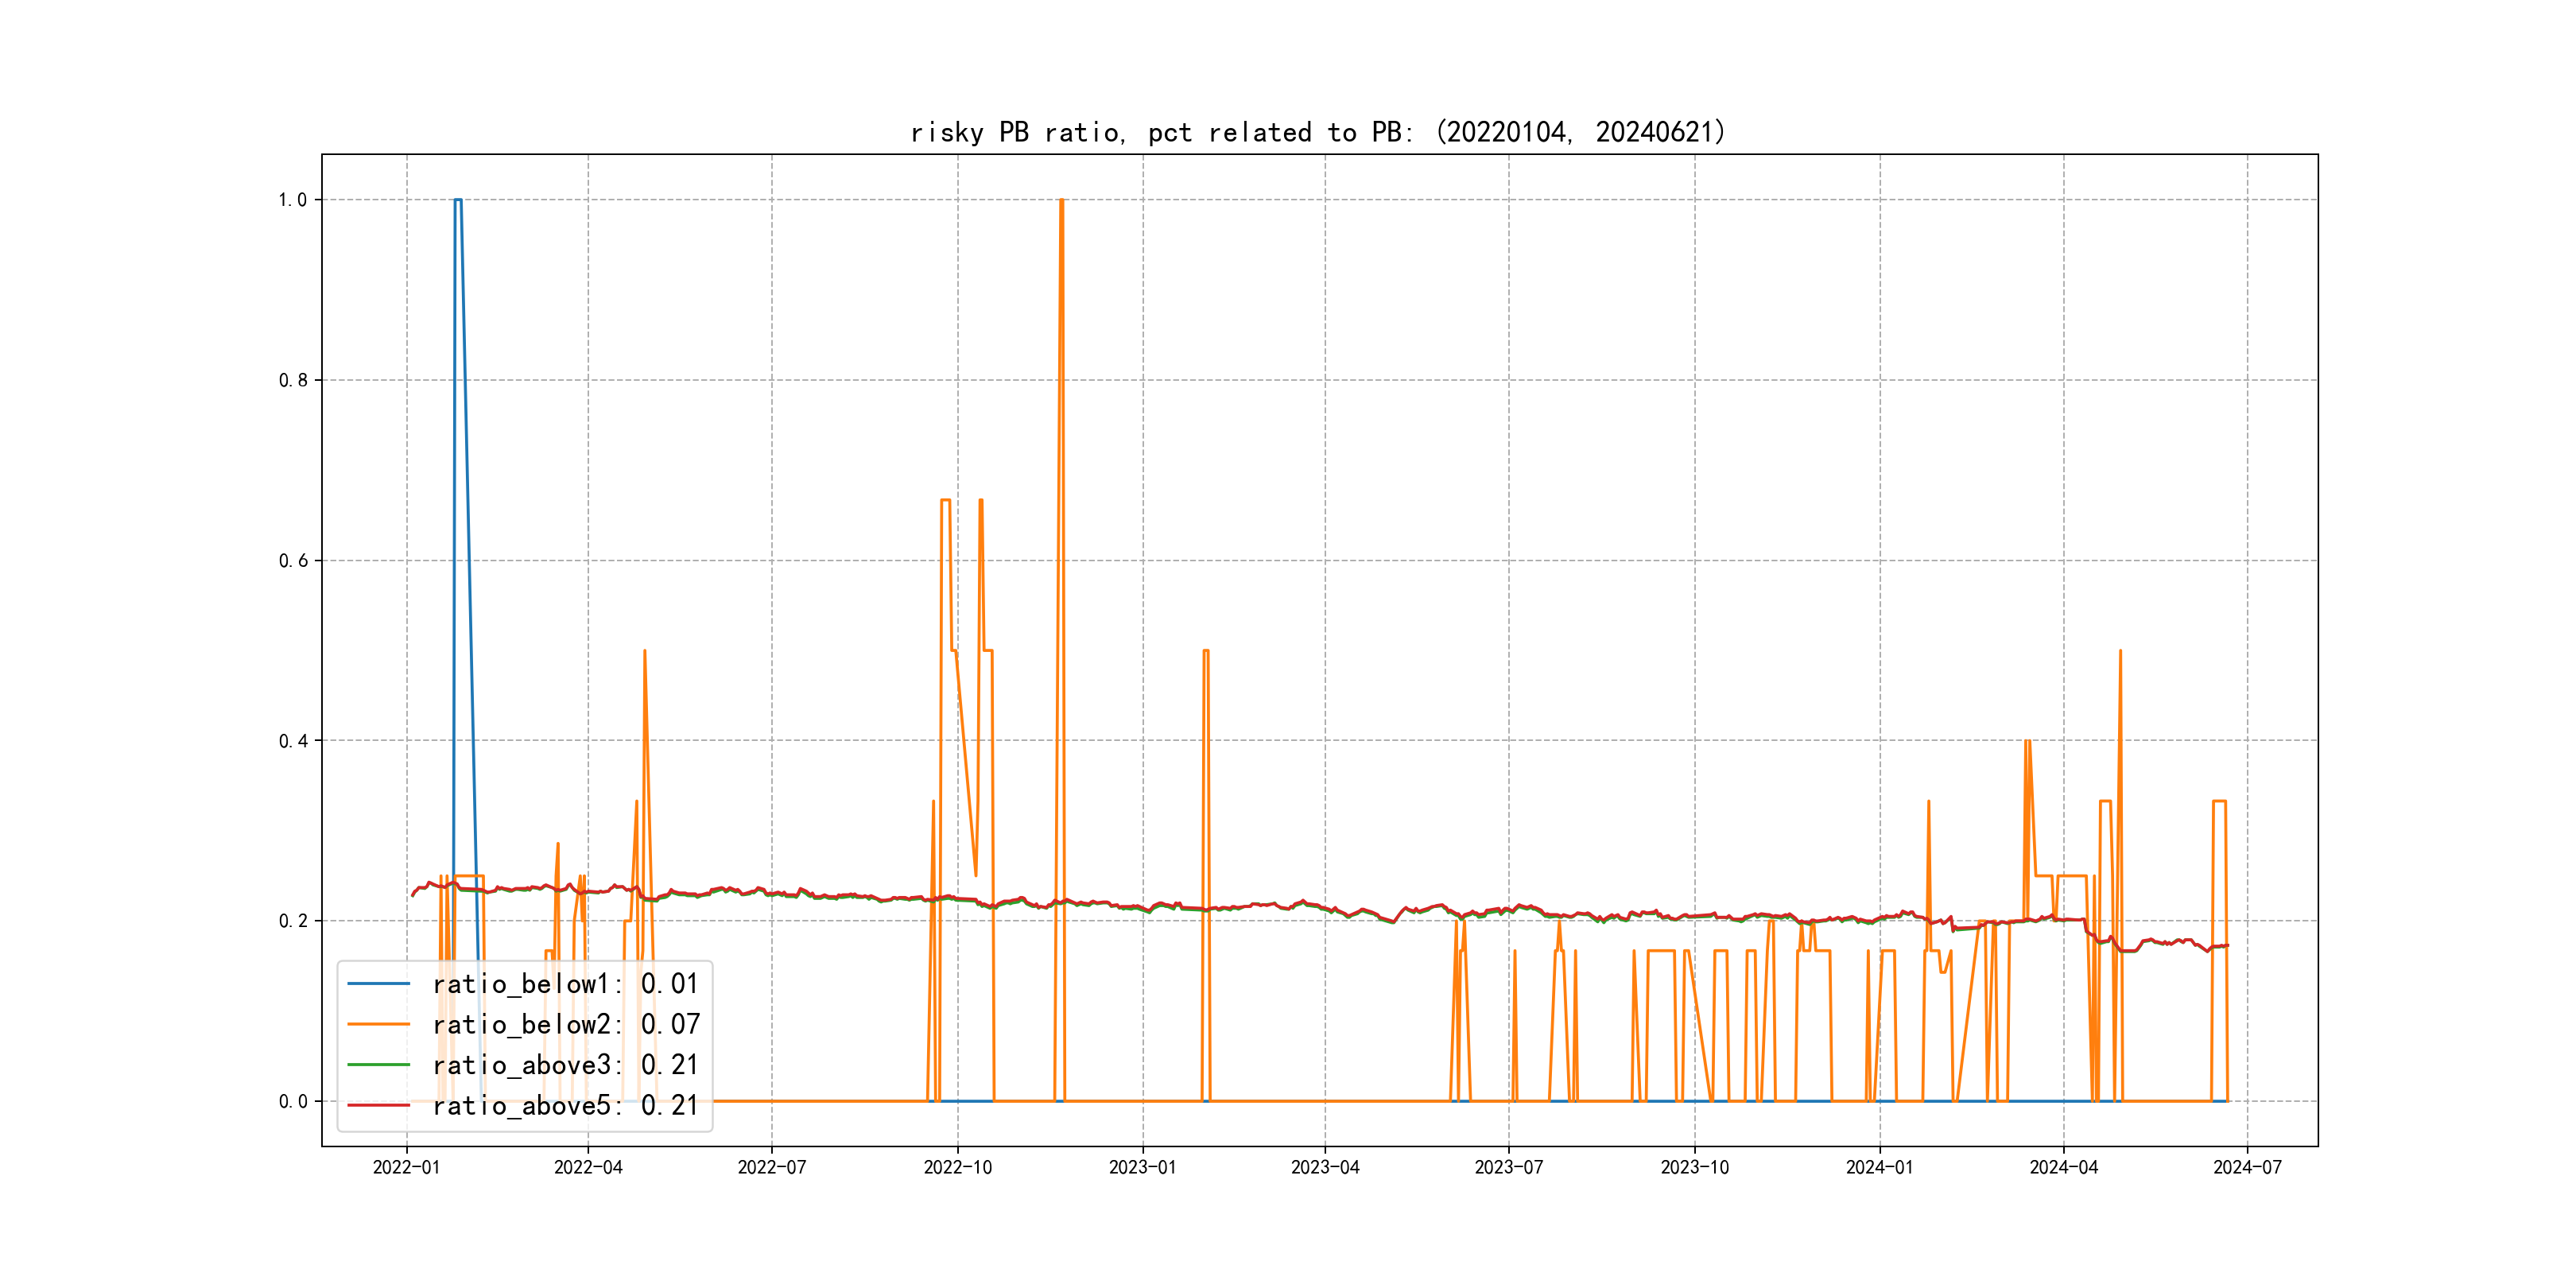Click the blue ratio_below1 legend line

click(378, 984)
